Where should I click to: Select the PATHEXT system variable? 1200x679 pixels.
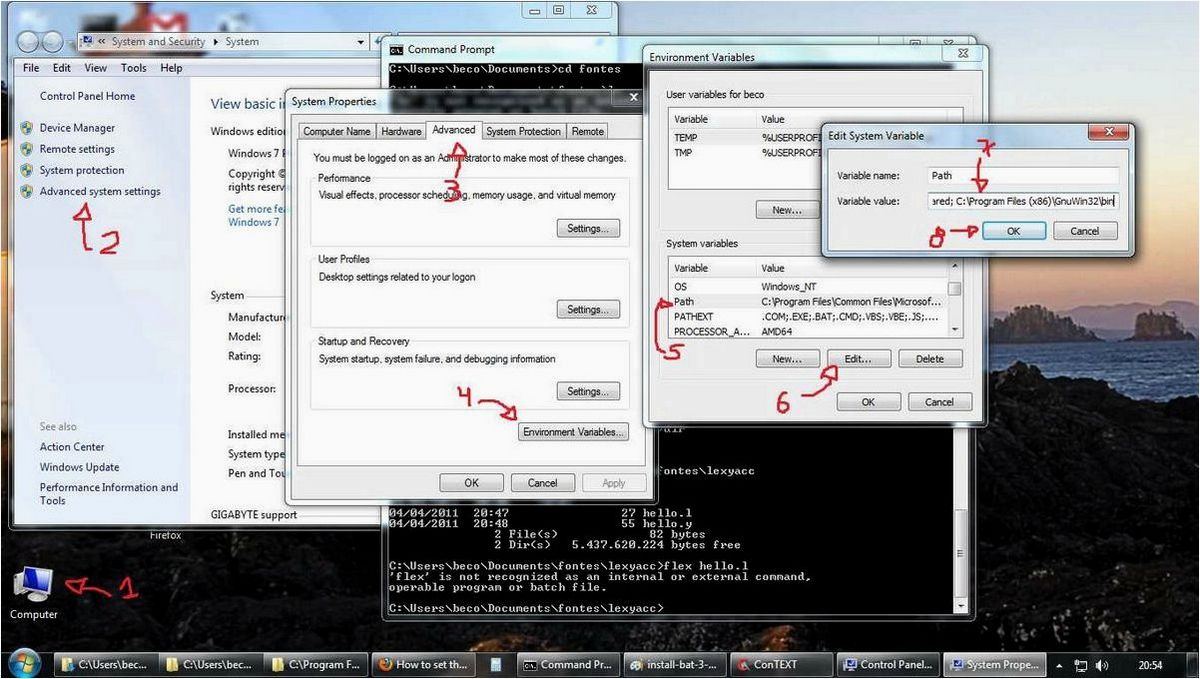coord(808,316)
